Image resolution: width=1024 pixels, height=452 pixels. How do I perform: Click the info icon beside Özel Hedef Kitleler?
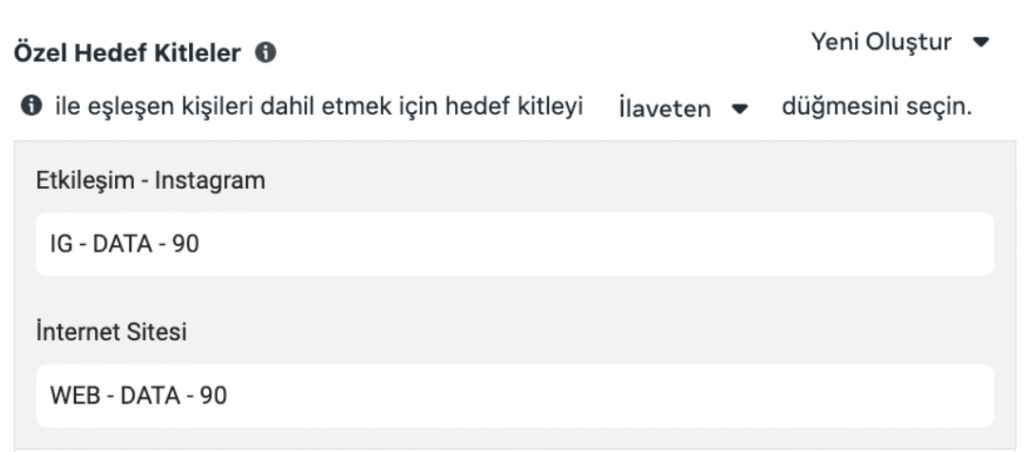click(265, 53)
